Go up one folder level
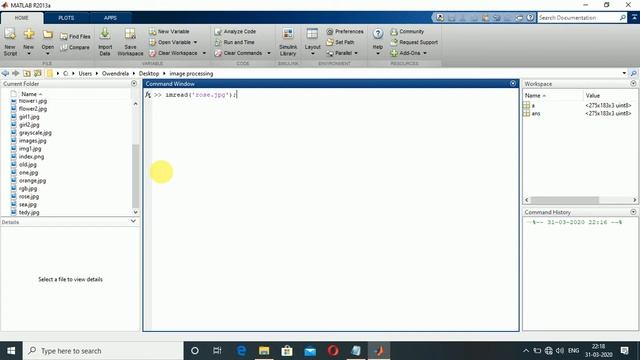This screenshot has height=360, width=640. [x=27, y=73]
